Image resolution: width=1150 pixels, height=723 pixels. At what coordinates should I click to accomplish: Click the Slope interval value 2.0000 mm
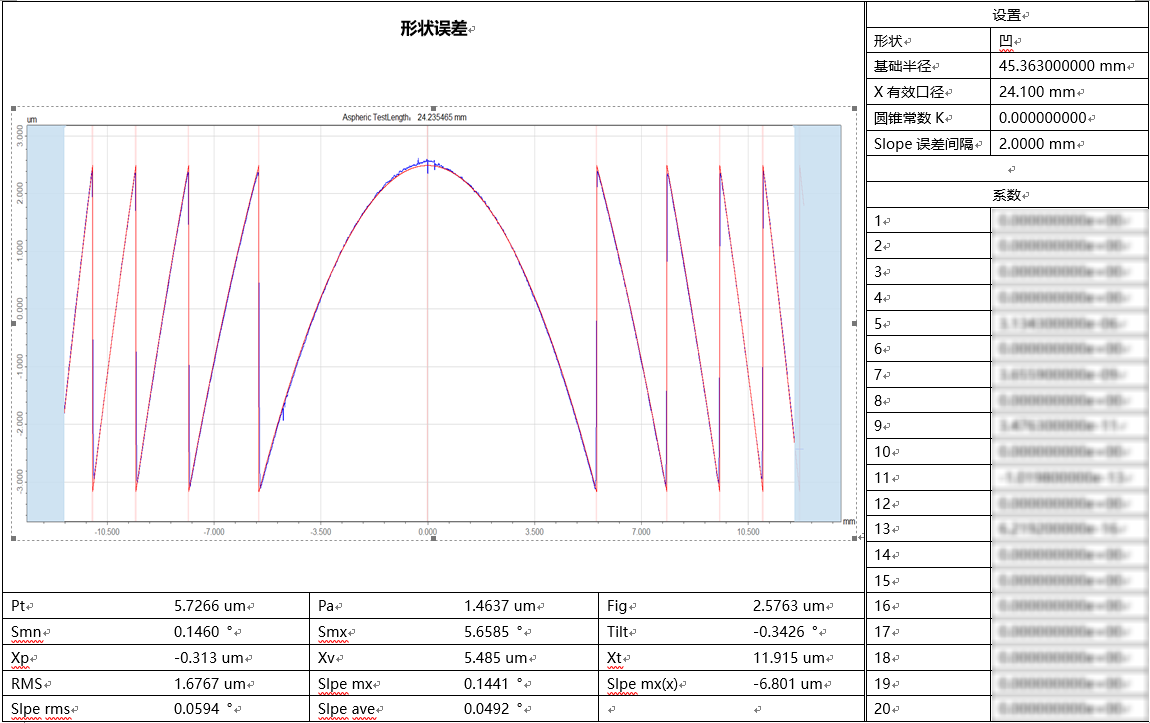[x=1037, y=144]
